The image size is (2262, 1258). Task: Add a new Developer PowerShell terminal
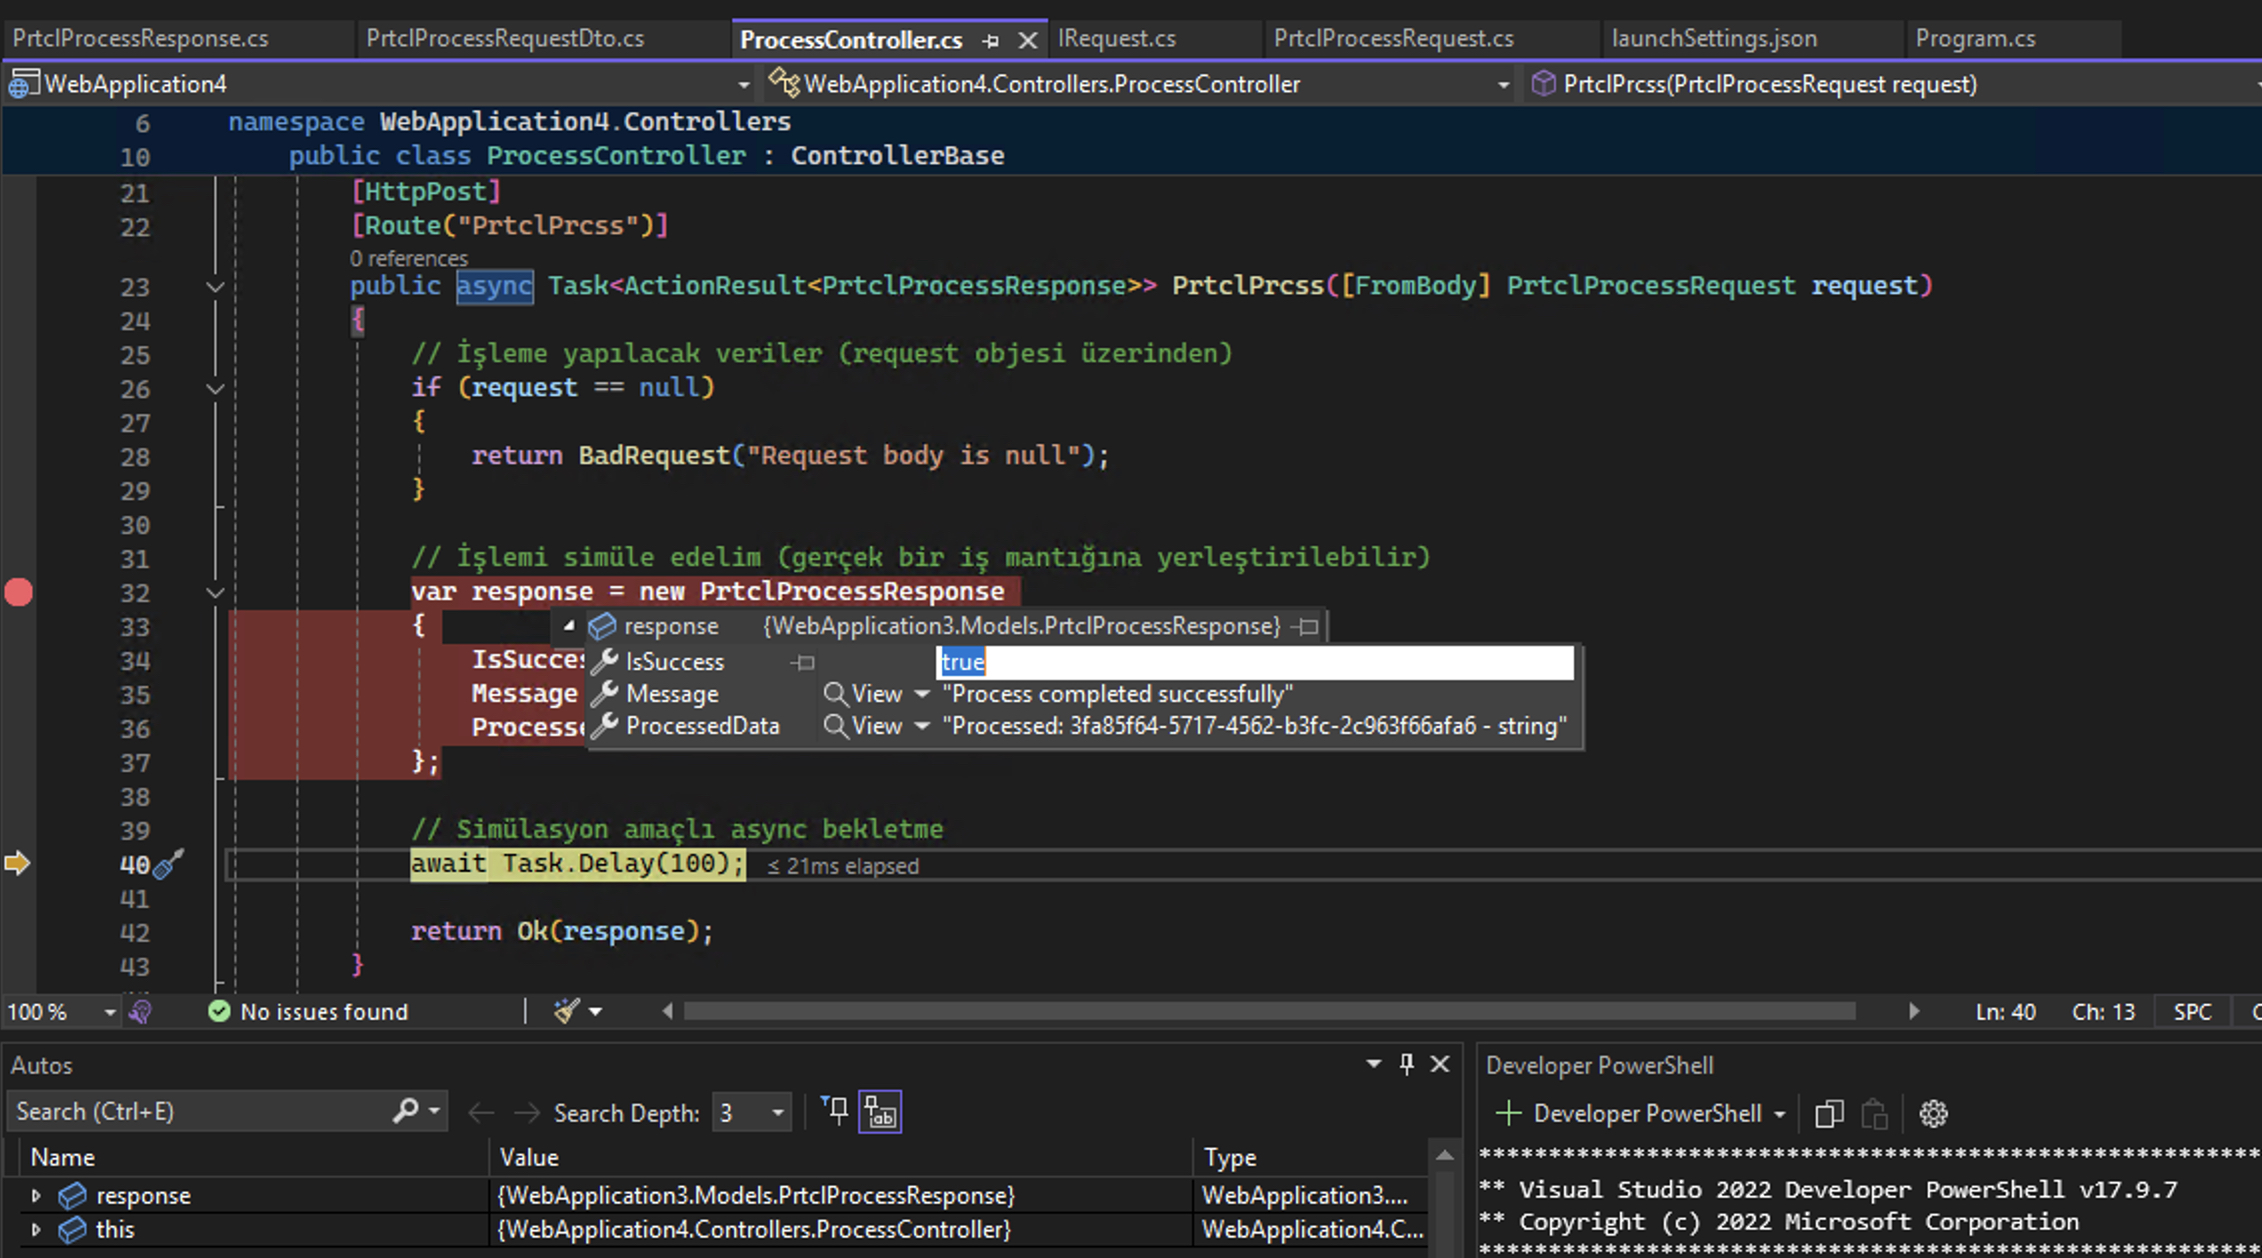[x=1508, y=1113]
